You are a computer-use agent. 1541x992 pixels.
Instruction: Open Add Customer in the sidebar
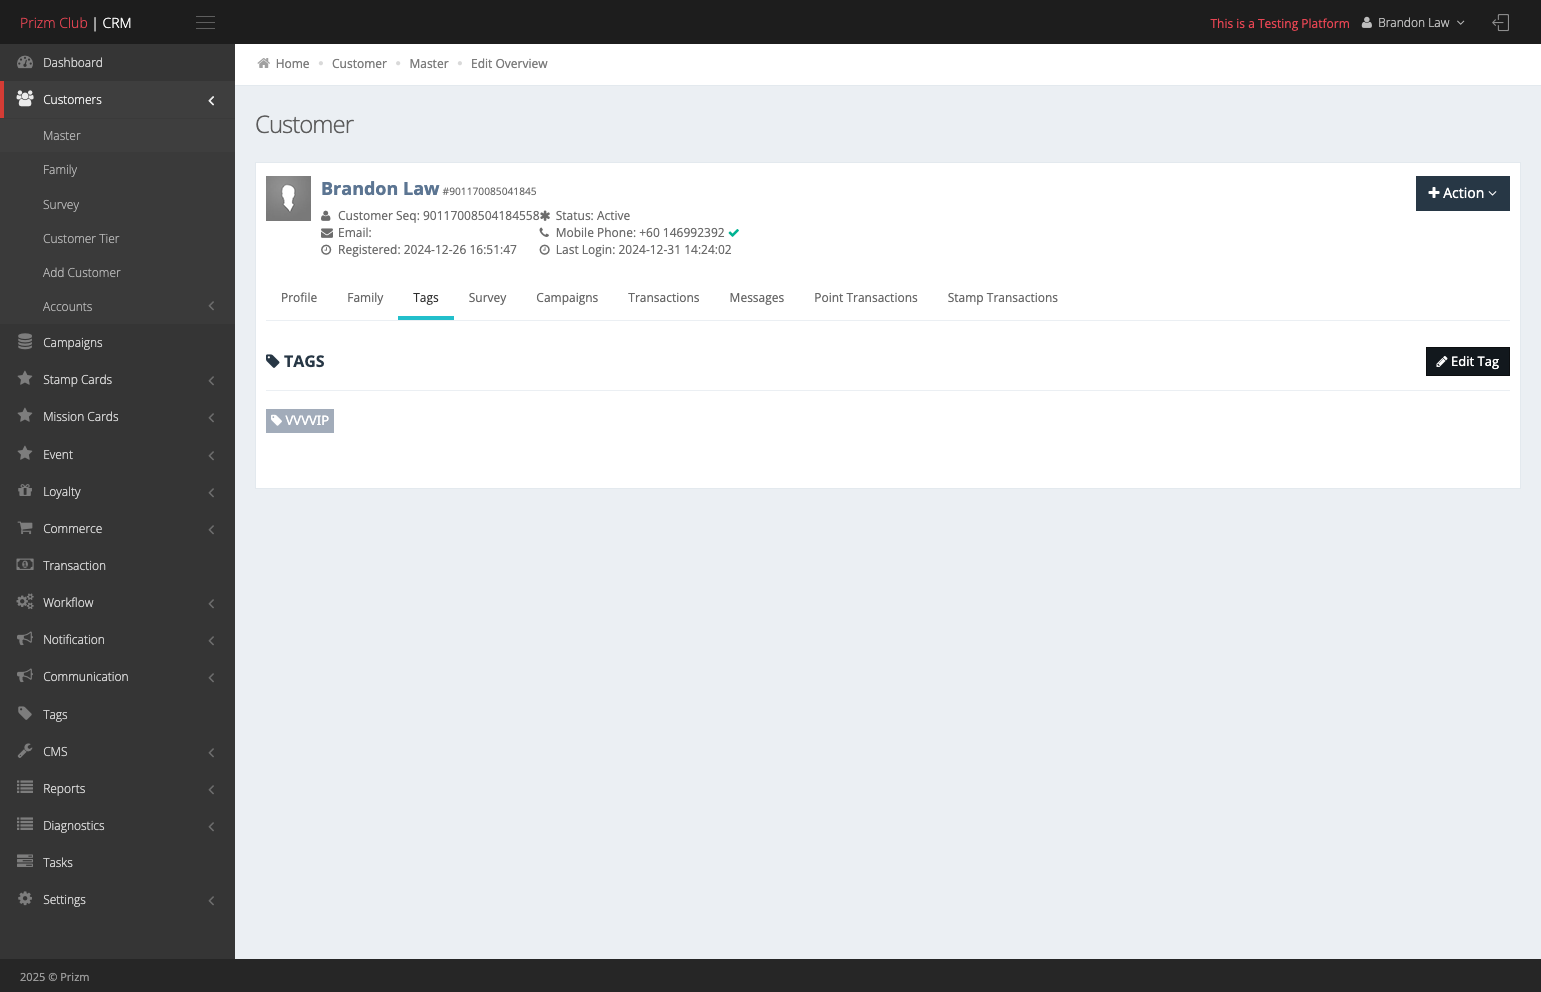pyautogui.click(x=82, y=272)
